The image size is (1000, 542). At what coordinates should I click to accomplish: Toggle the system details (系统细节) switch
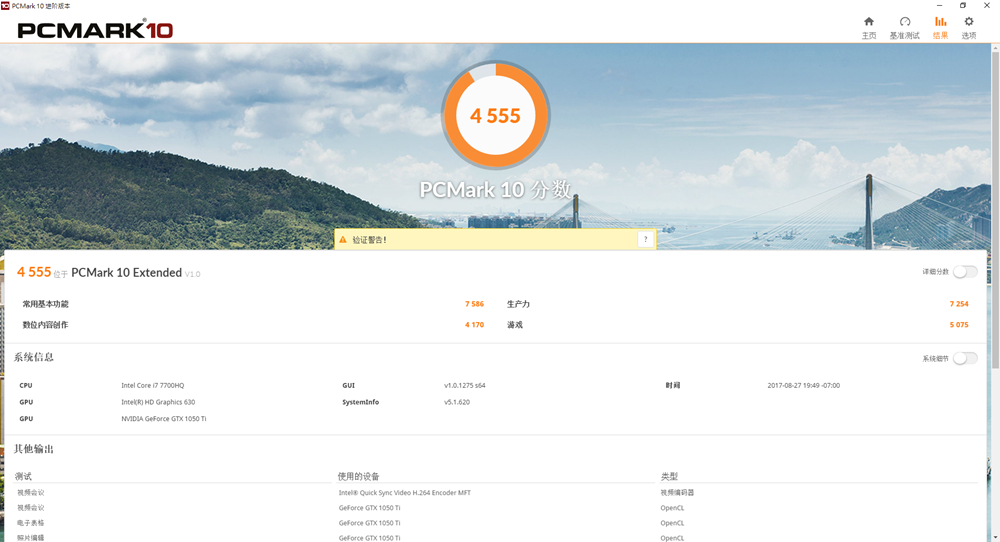pos(965,358)
